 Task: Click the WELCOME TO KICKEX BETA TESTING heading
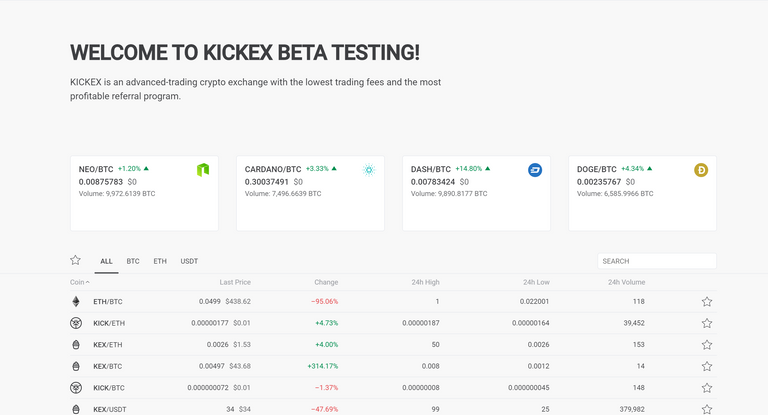245,53
